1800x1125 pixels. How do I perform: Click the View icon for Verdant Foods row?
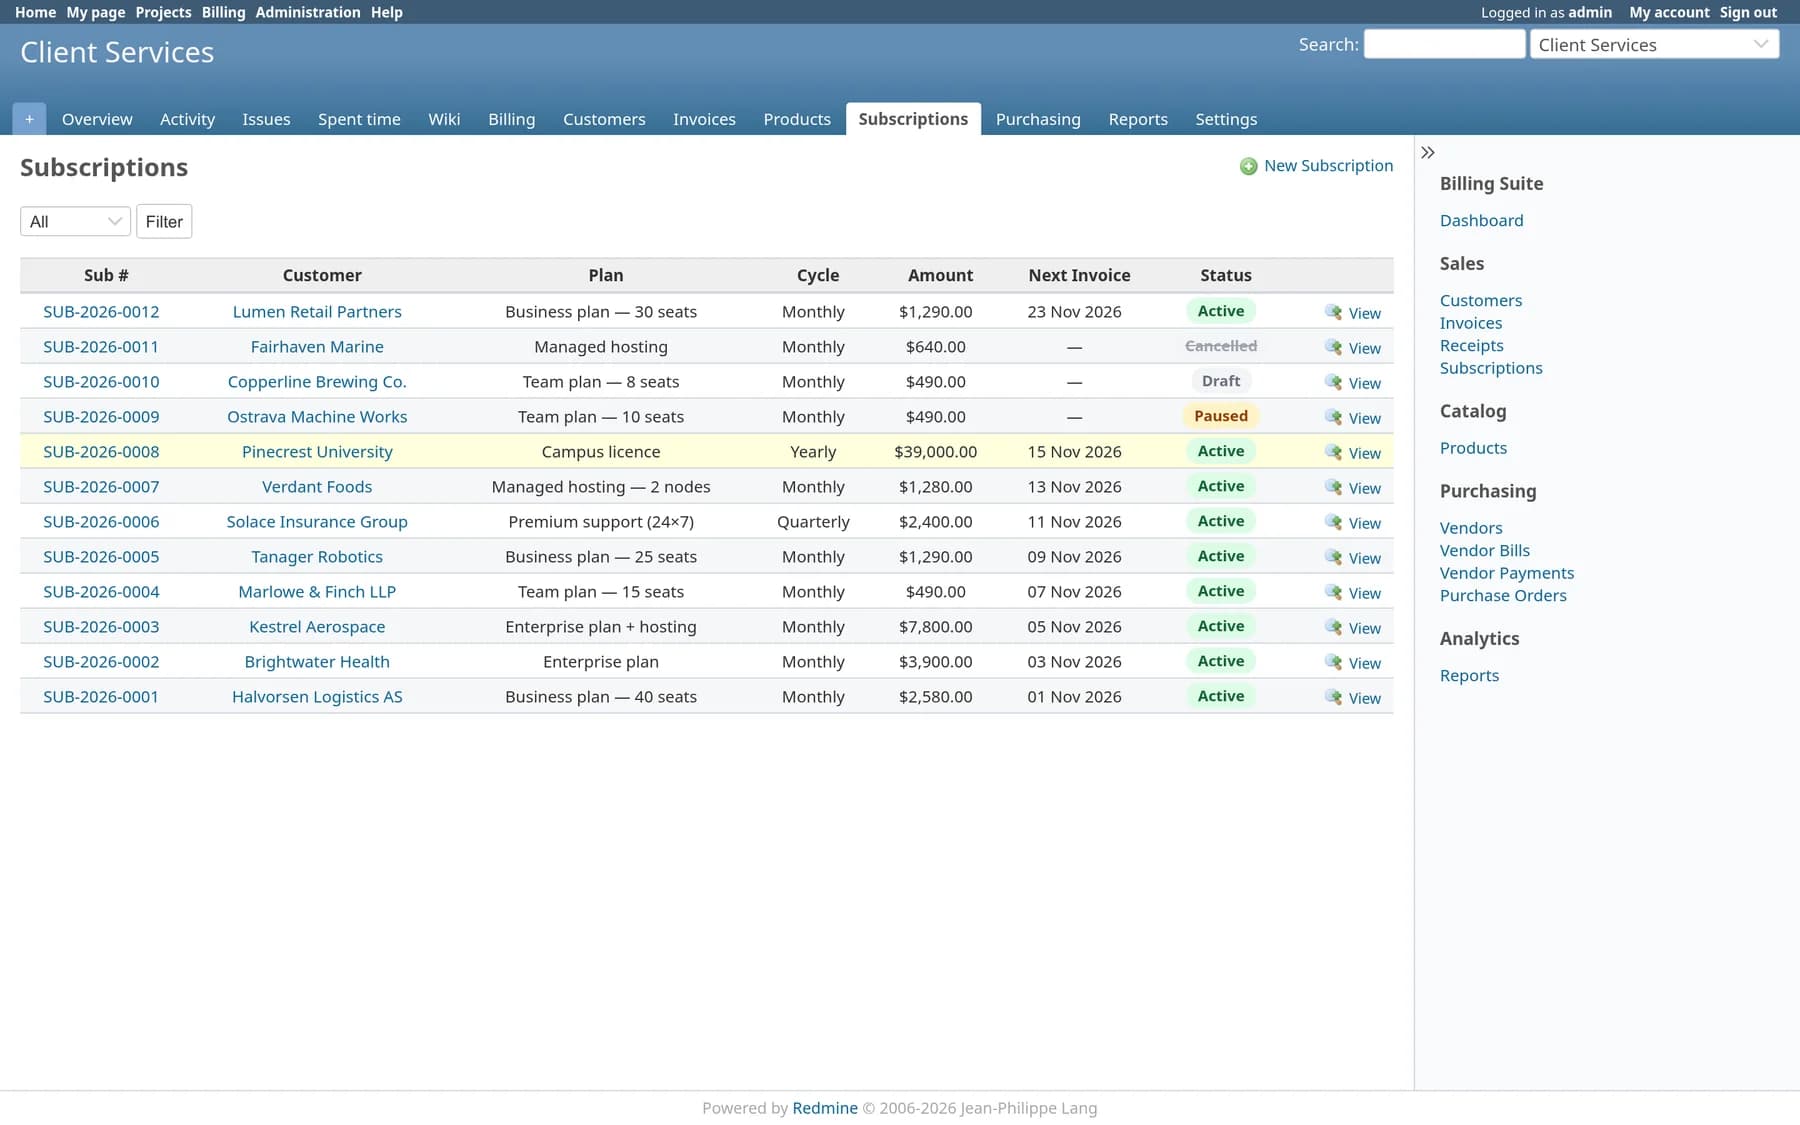(x=1333, y=487)
